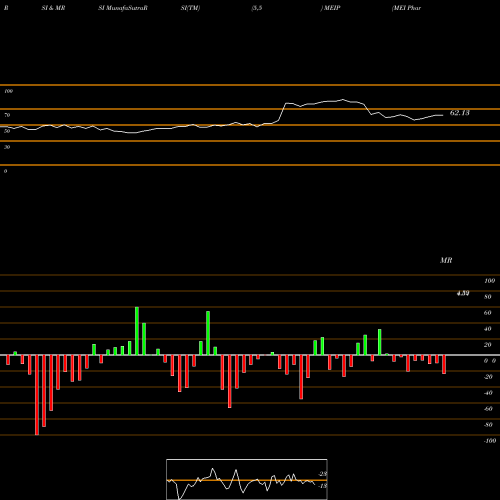Screen dimensions: 500x500
Task: Click the 80 label on right MR axis
Action: coord(488,297)
